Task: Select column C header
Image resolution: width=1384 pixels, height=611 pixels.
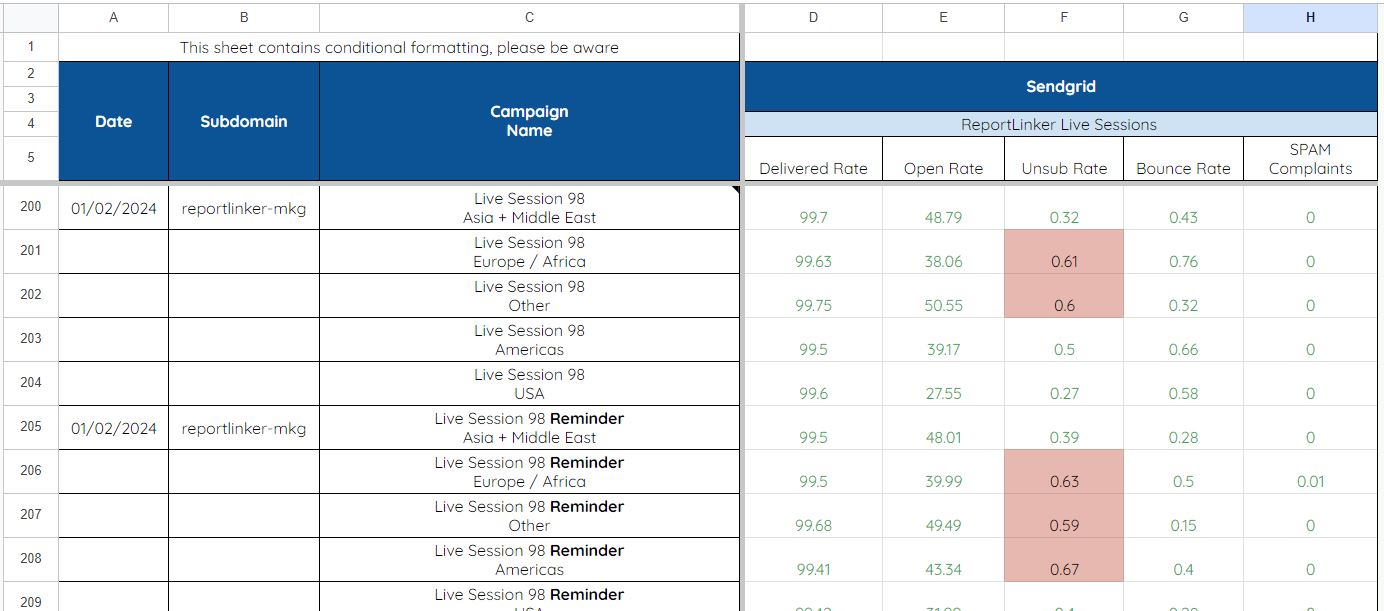Action: point(529,17)
